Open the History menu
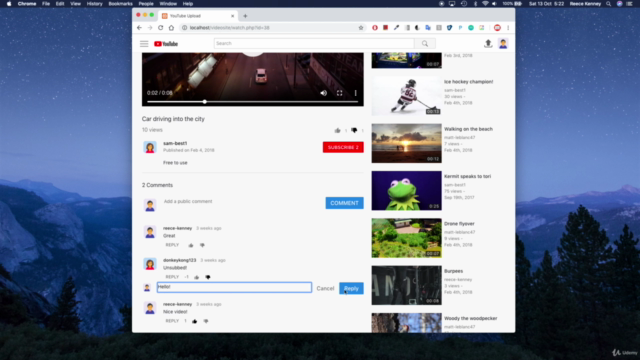 94,4
